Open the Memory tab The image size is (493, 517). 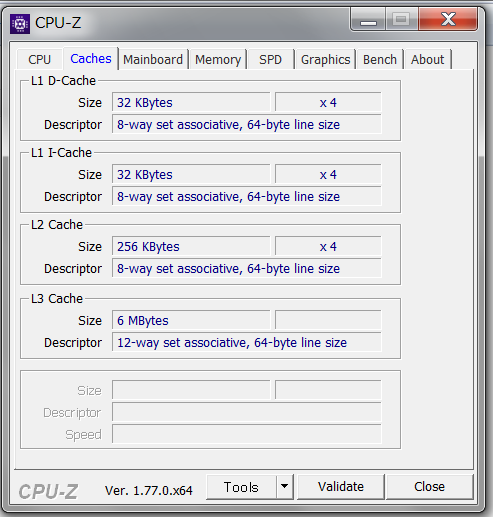(218, 60)
